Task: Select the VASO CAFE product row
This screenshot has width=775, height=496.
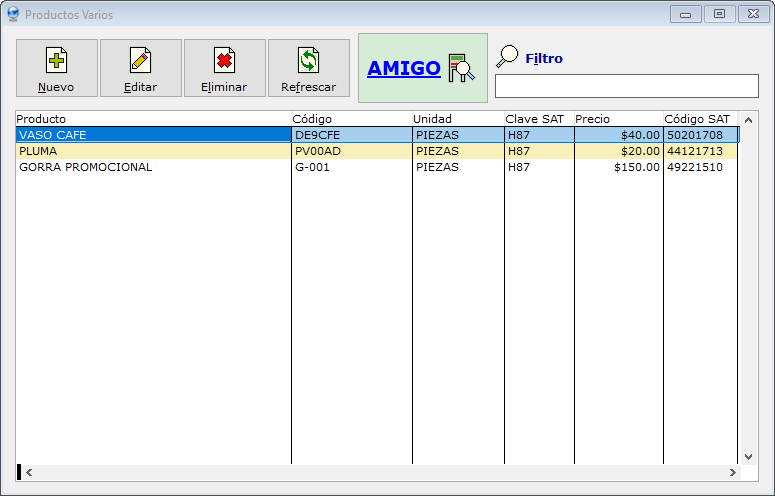Action: [x=150, y=135]
